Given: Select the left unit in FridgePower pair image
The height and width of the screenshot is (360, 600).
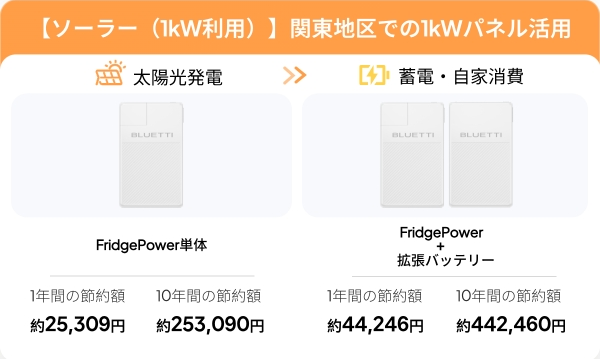Looking at the screenshot, I should (x=412, y=155).
